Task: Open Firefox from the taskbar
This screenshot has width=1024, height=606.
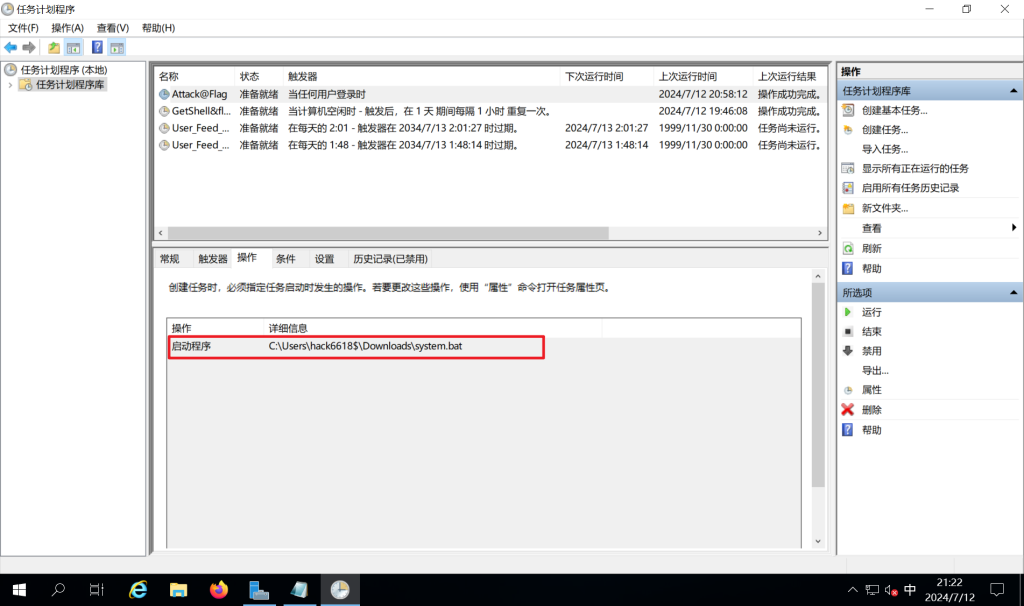Action: pyautogui.click(x=219, y=589)
